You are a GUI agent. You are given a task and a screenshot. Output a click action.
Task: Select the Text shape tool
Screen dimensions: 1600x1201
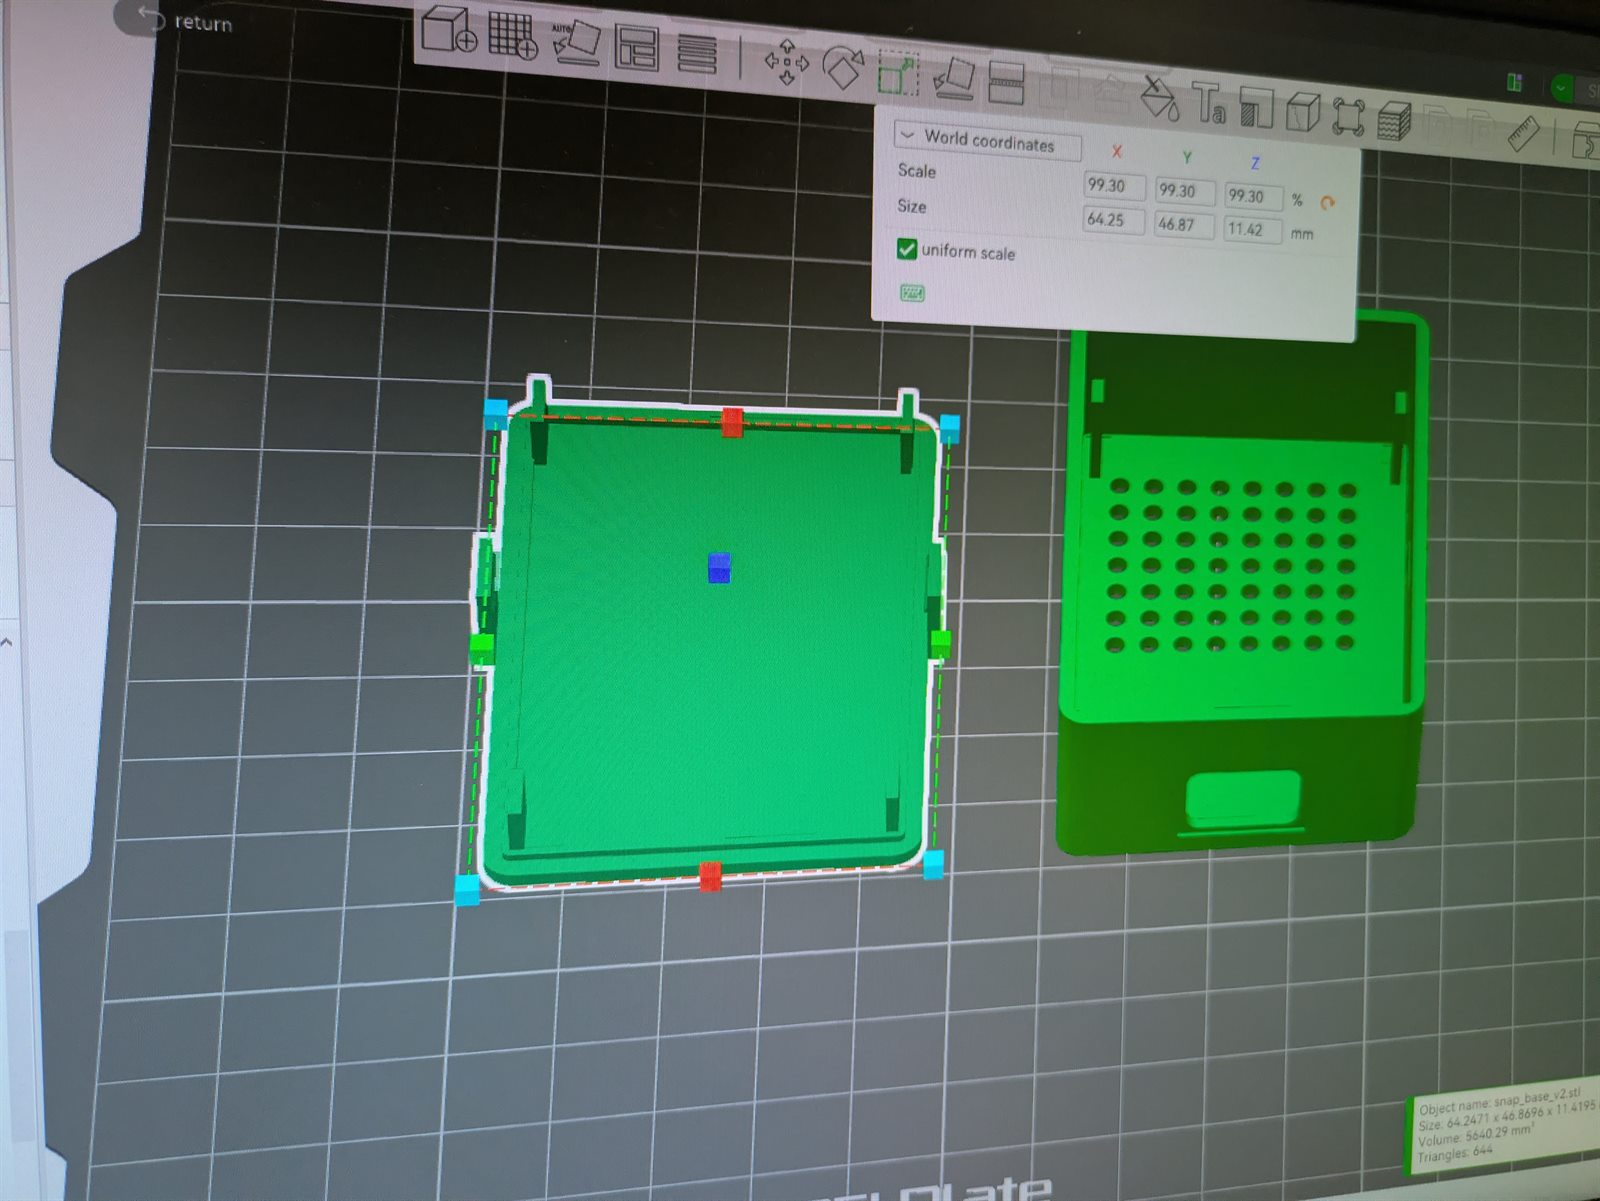tap(1210, 103)
